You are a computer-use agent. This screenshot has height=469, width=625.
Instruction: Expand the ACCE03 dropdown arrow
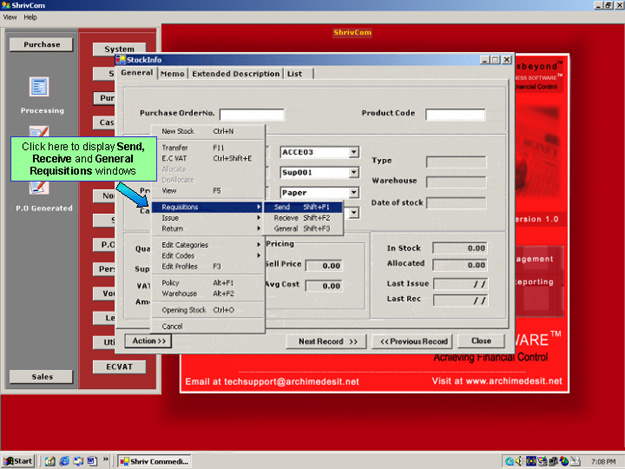[354, 152]
